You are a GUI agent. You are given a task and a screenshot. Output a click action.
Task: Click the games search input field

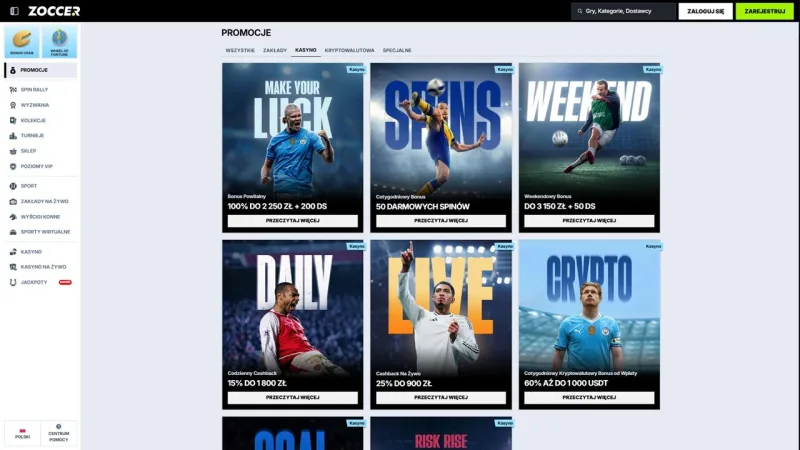click(623, 11)
